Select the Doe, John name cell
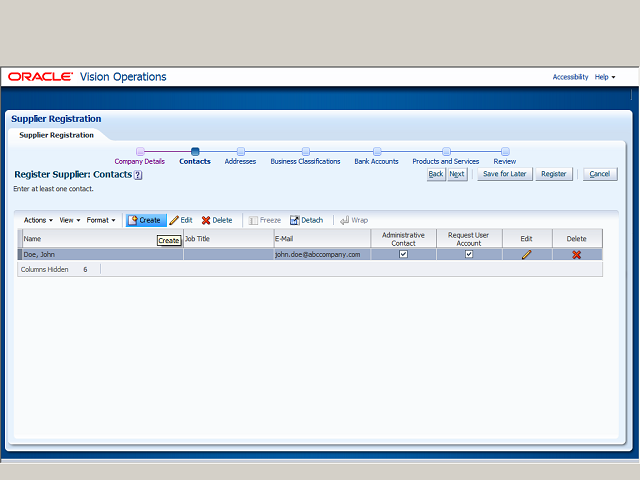The height and width of the screenshot is (480, 640). tap(102, 255)
